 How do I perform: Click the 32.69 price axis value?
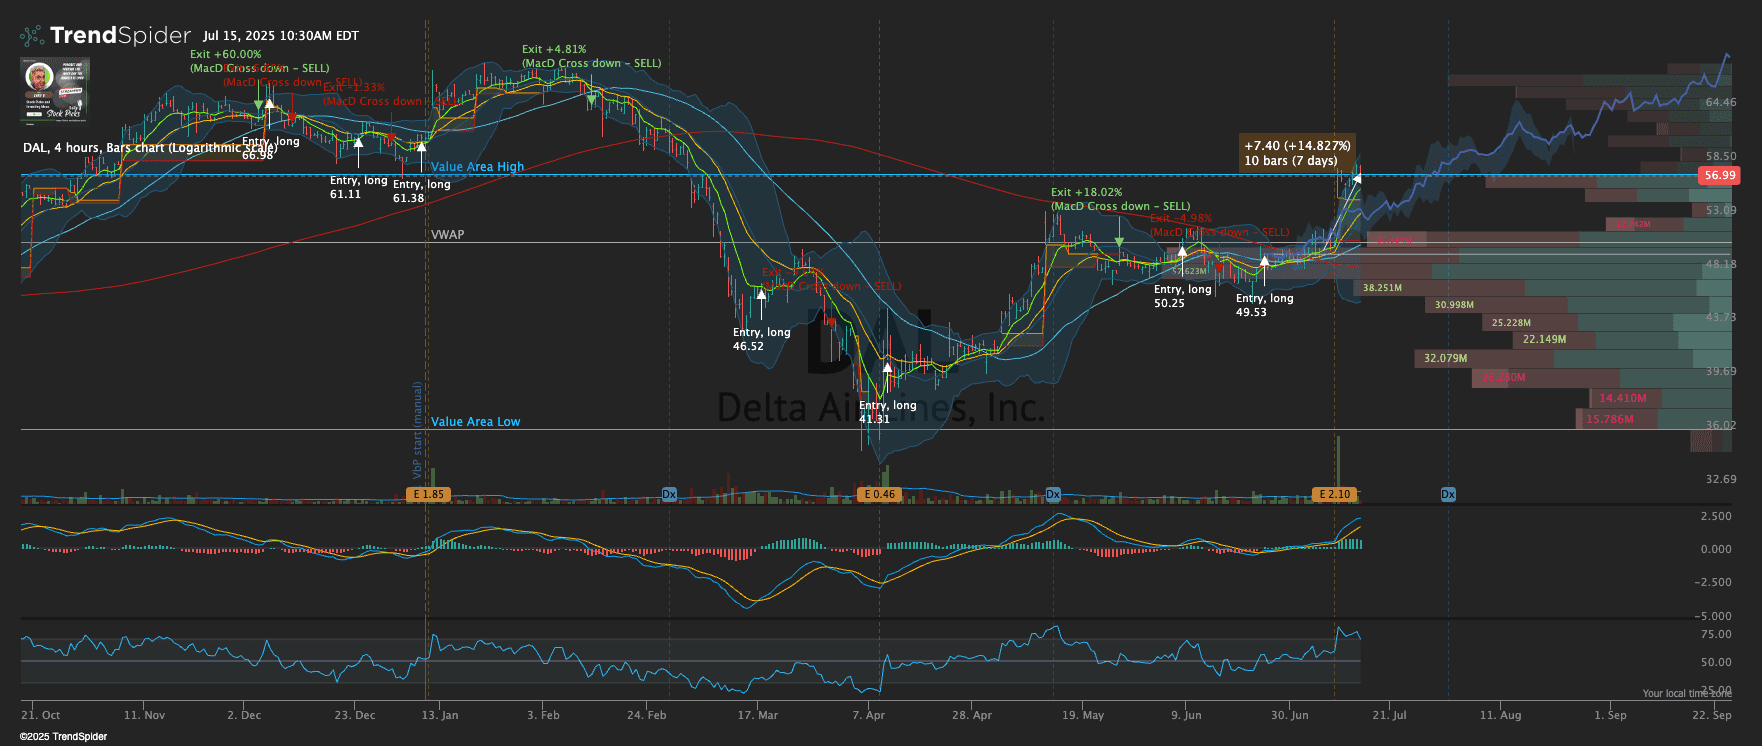click(x=1721, y=480)
